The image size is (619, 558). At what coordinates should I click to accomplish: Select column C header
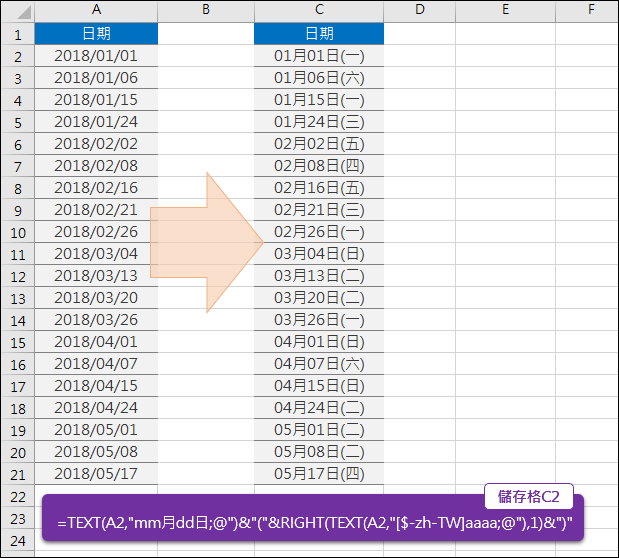coord(319,11)
